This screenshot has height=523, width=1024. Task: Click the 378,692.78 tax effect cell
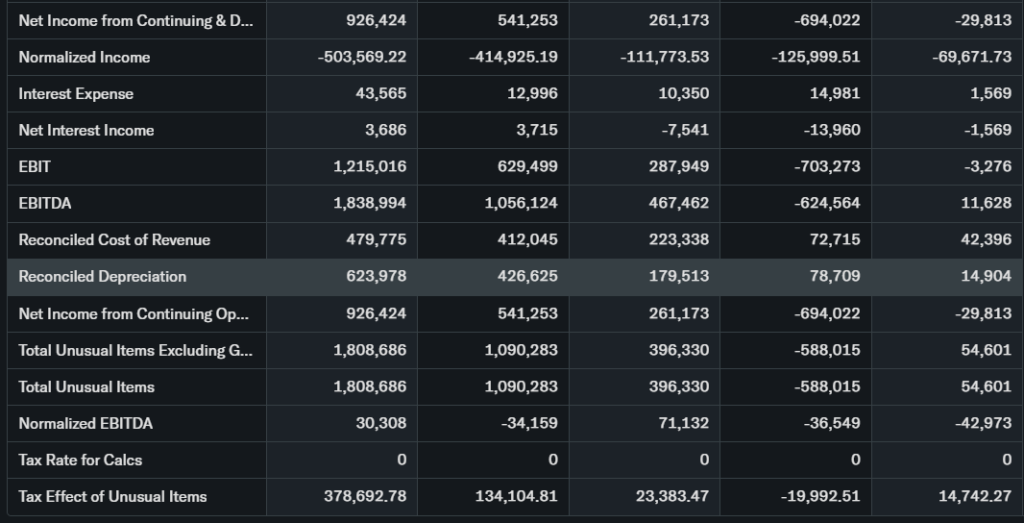pyautogui.click(x=365, y=496)
